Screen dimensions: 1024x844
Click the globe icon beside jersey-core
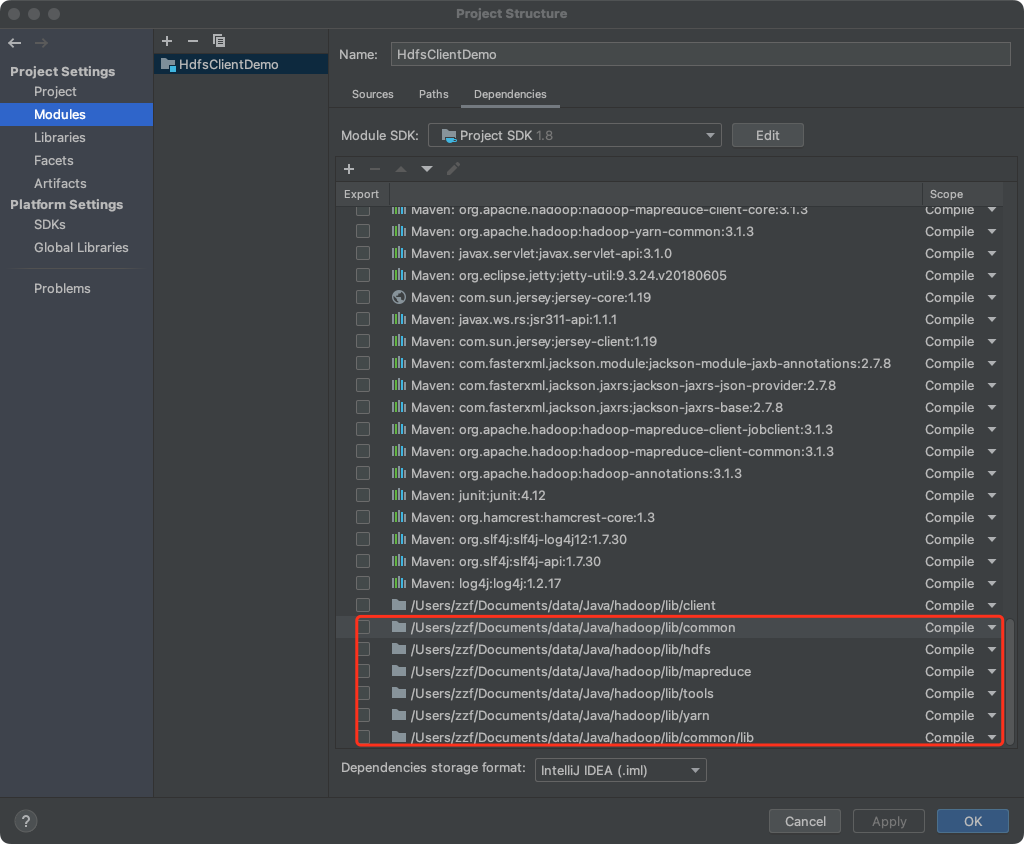pyautogui.click(x=399, y=297)
